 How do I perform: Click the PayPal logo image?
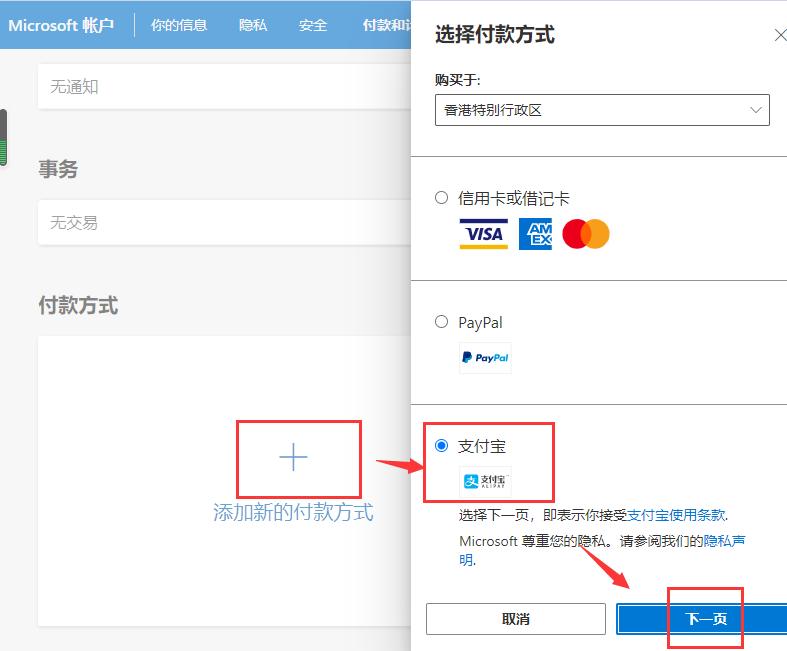pyautogui.click(x=485, y=358)
